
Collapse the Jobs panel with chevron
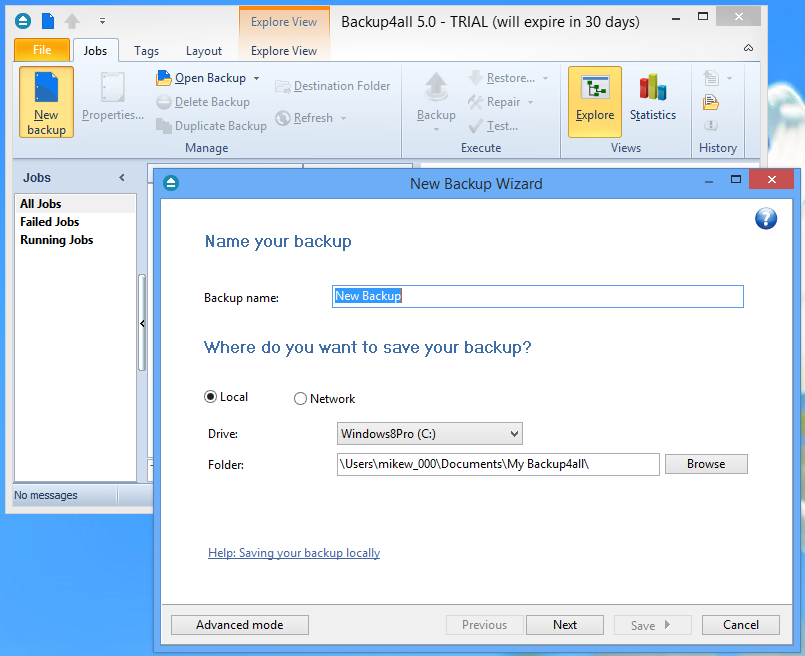point(122,178)
